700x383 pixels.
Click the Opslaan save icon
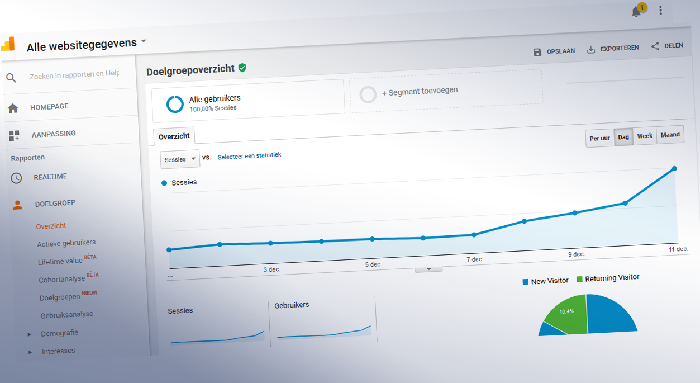click(x=538, y=52)
